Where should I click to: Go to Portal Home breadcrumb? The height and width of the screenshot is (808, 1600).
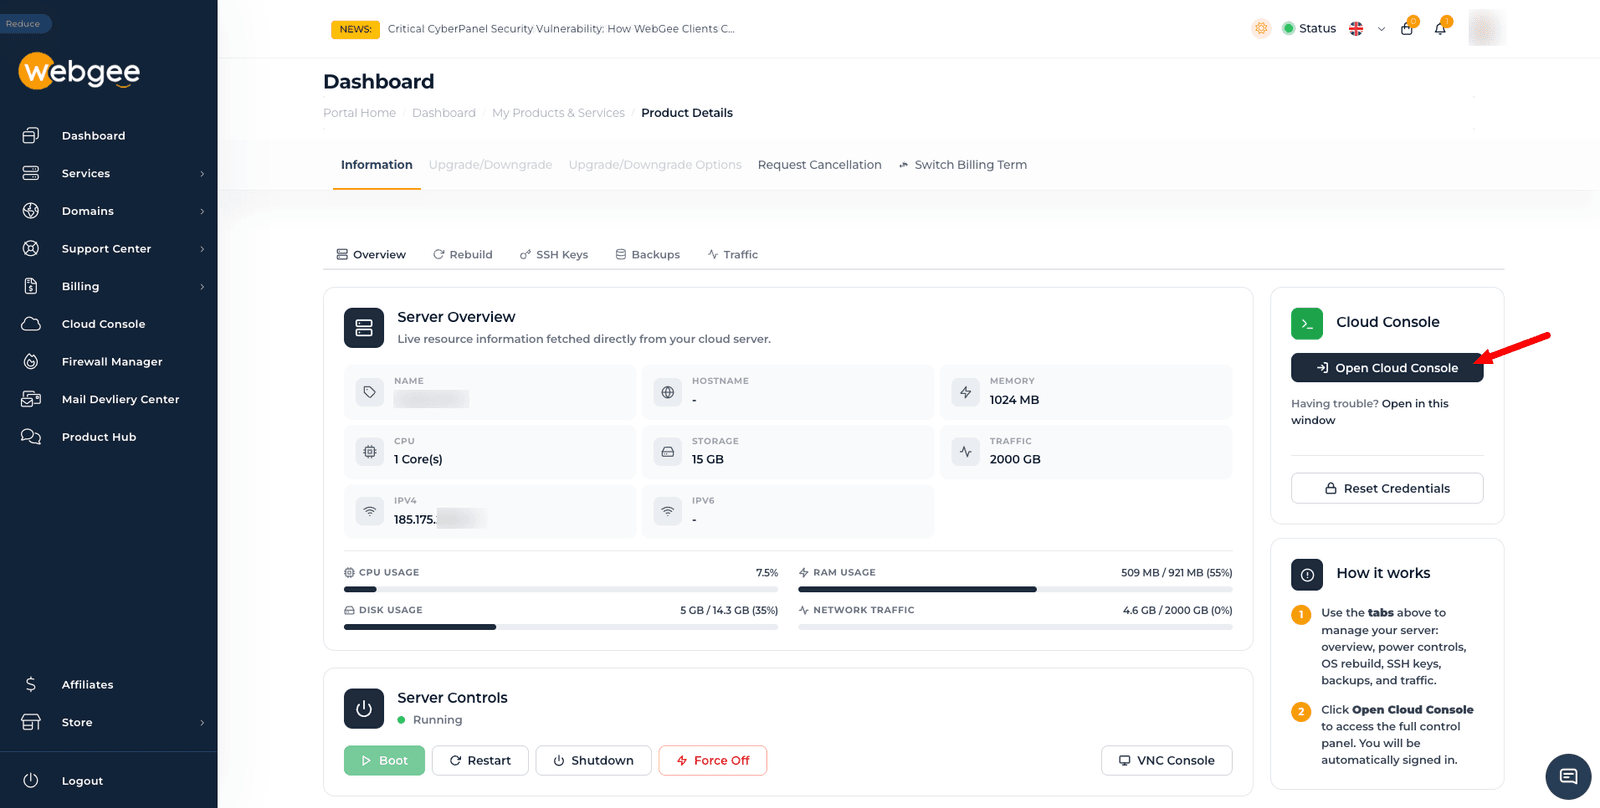tap(359, 113)
